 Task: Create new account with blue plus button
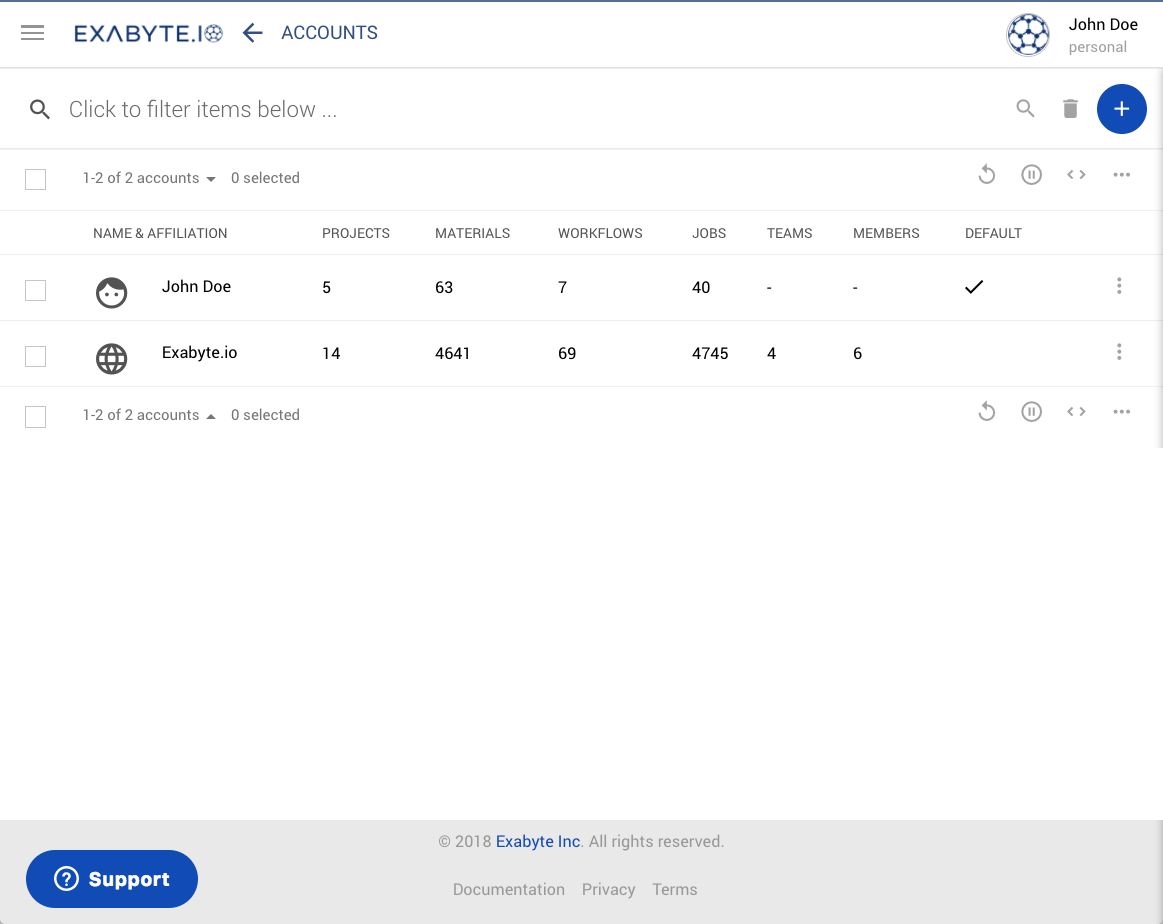1121,109
